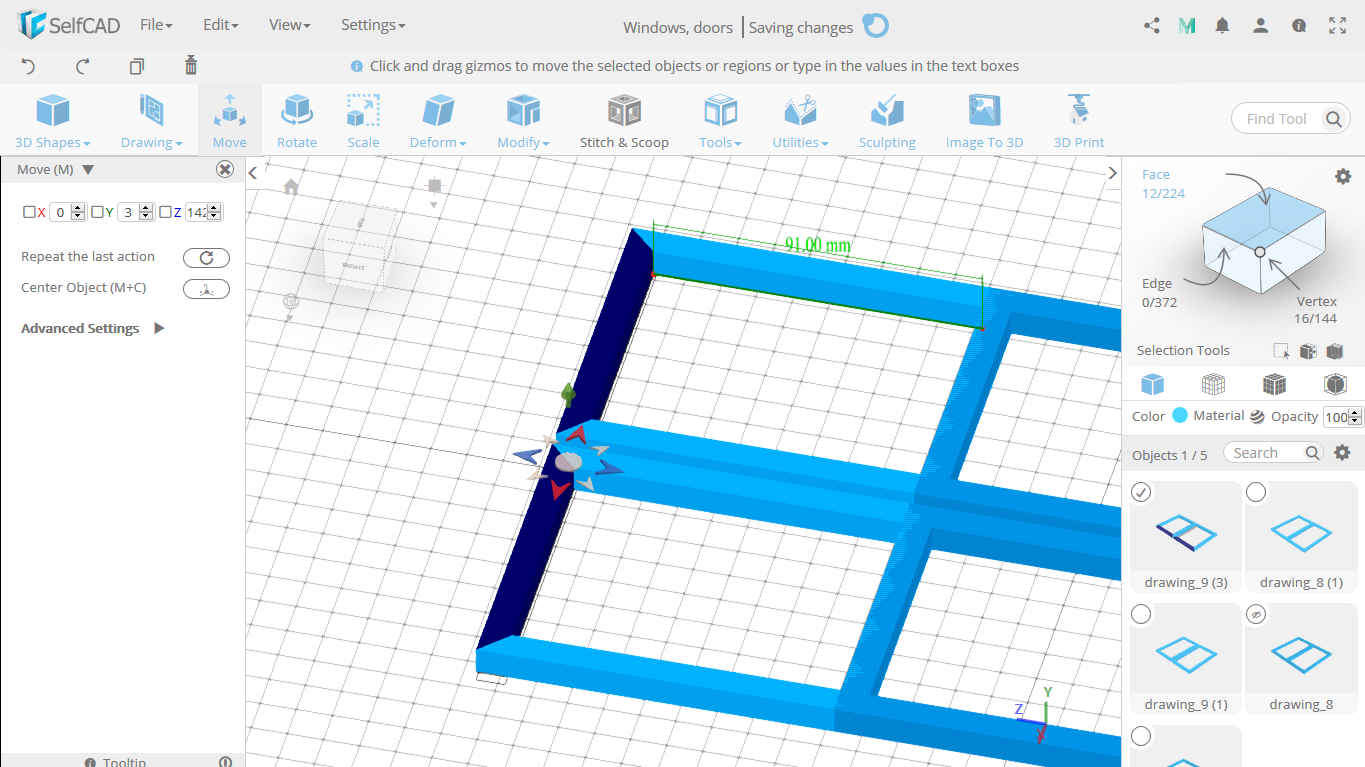Screen dimensions: 1365x767
Task: Select solid plus wireframe view mode
Action: tap(1274, 384)
